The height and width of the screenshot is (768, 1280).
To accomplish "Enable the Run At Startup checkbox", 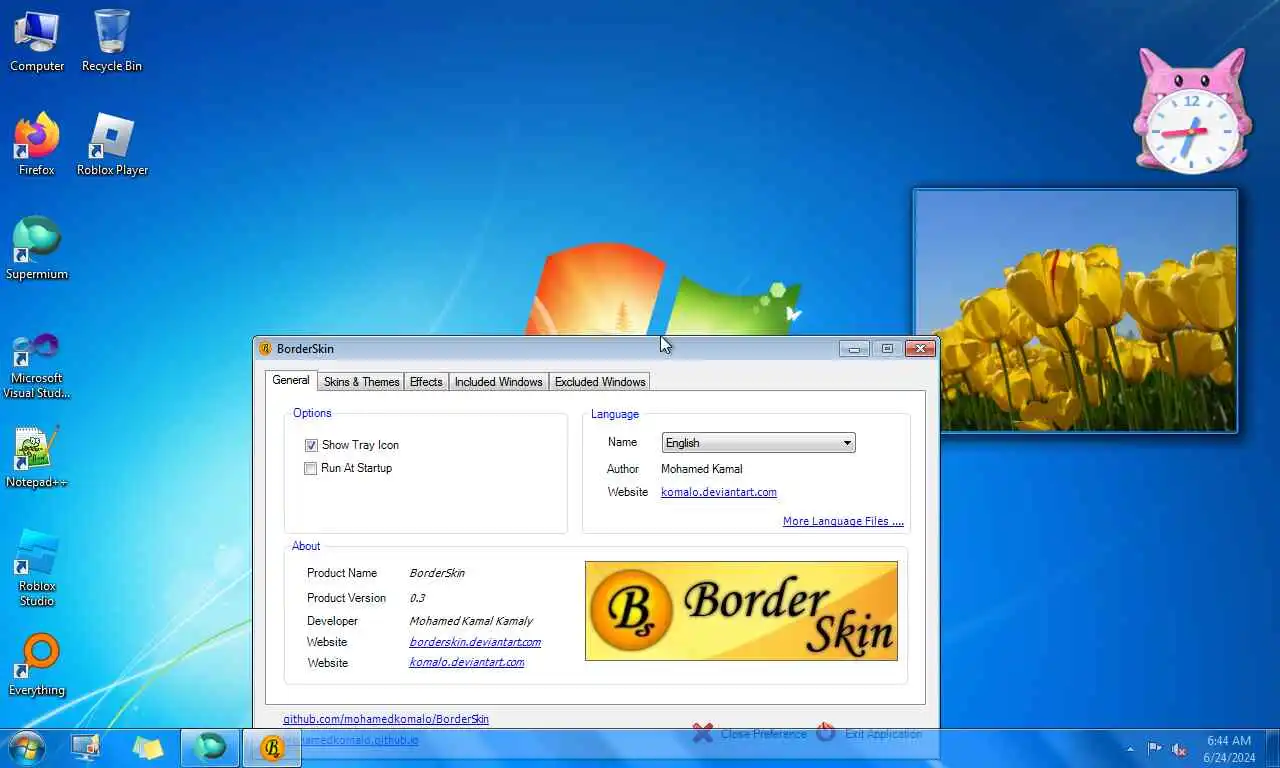I will 311,468.
